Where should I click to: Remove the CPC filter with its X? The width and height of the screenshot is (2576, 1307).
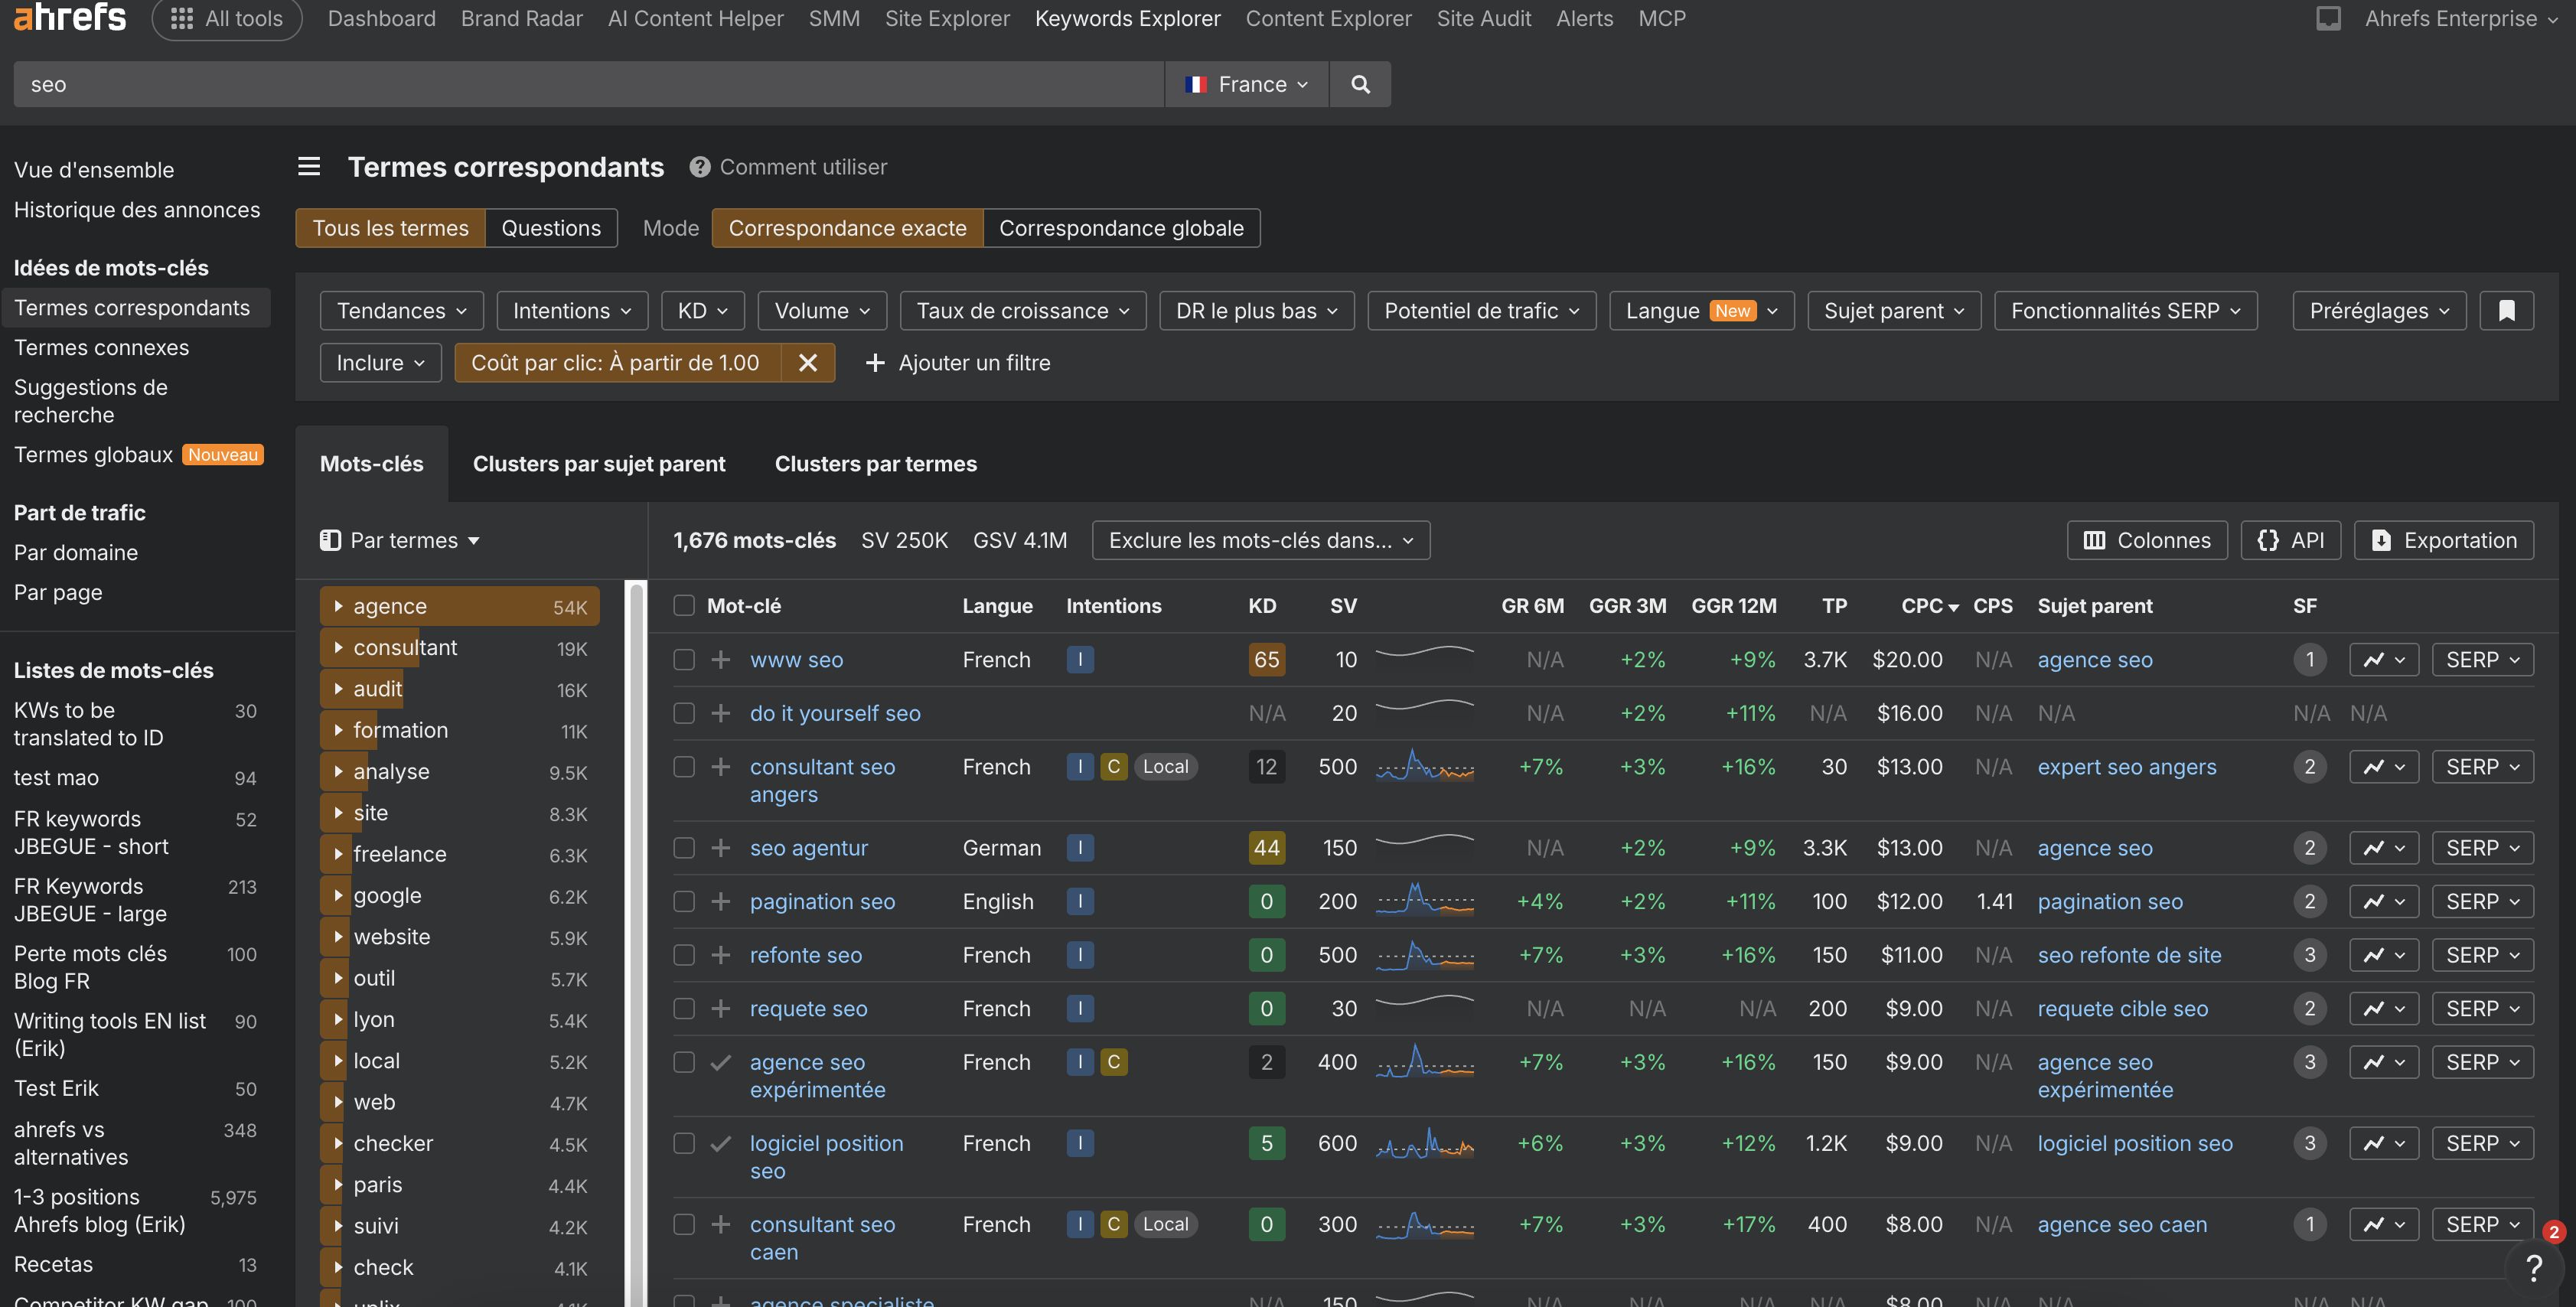(808, 362)
